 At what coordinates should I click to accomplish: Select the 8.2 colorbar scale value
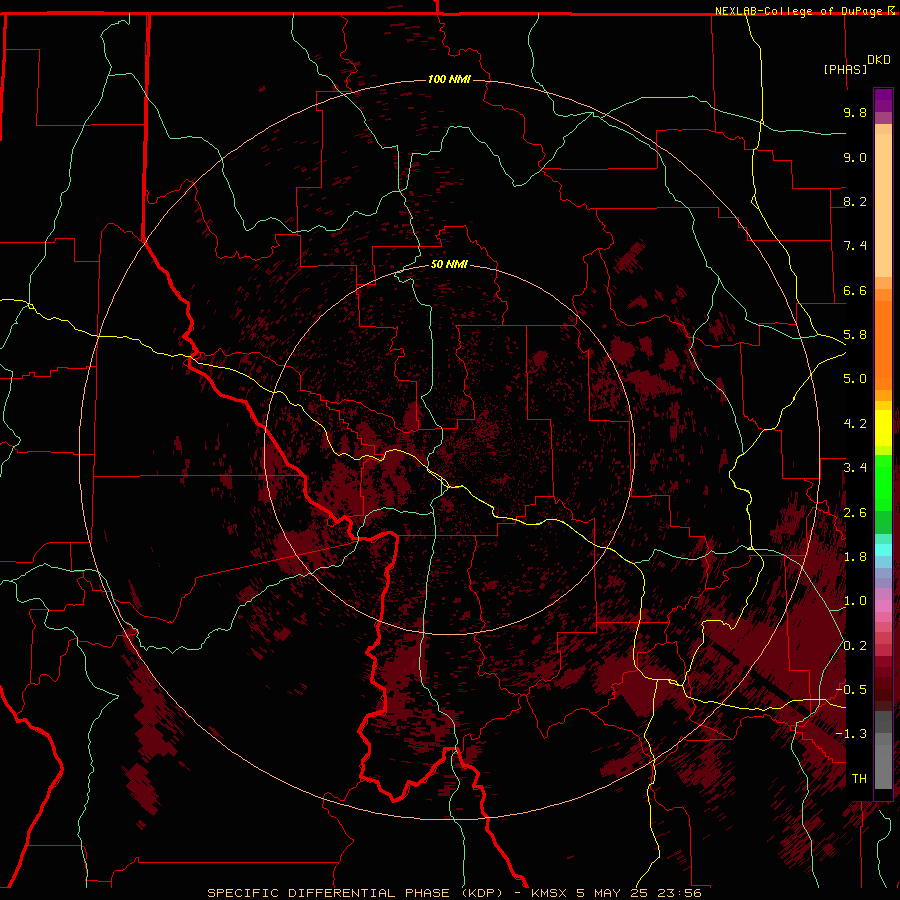pyautogui.click(x=855, y=201)
